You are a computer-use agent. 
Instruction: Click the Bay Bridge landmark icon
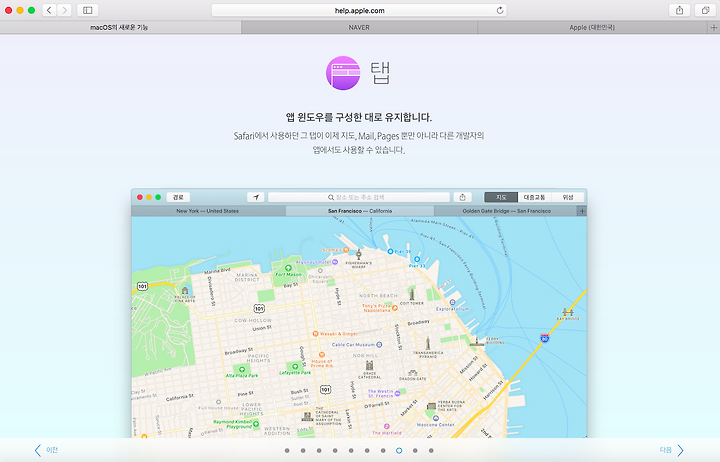(x=568, y=312)
